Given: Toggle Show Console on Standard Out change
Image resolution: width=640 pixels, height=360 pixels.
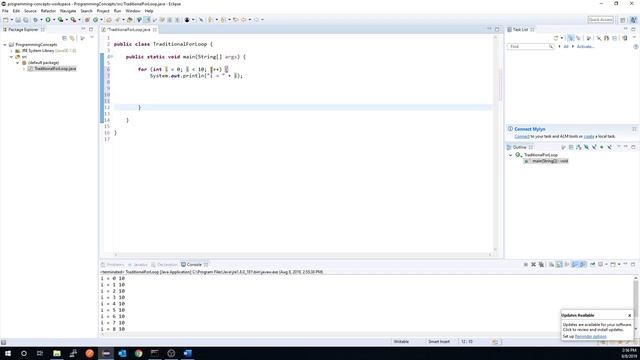Looking at the screenshot, I should 575,264.
